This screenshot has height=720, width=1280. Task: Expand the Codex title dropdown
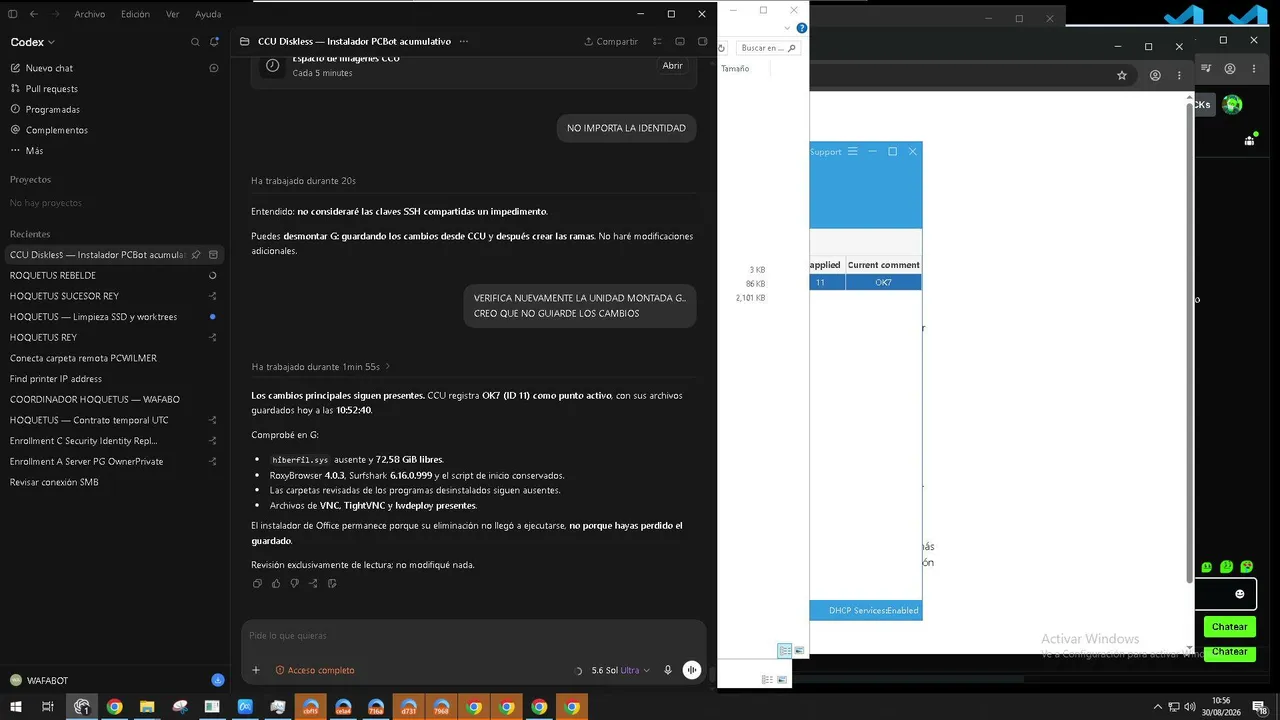(33, 42)
